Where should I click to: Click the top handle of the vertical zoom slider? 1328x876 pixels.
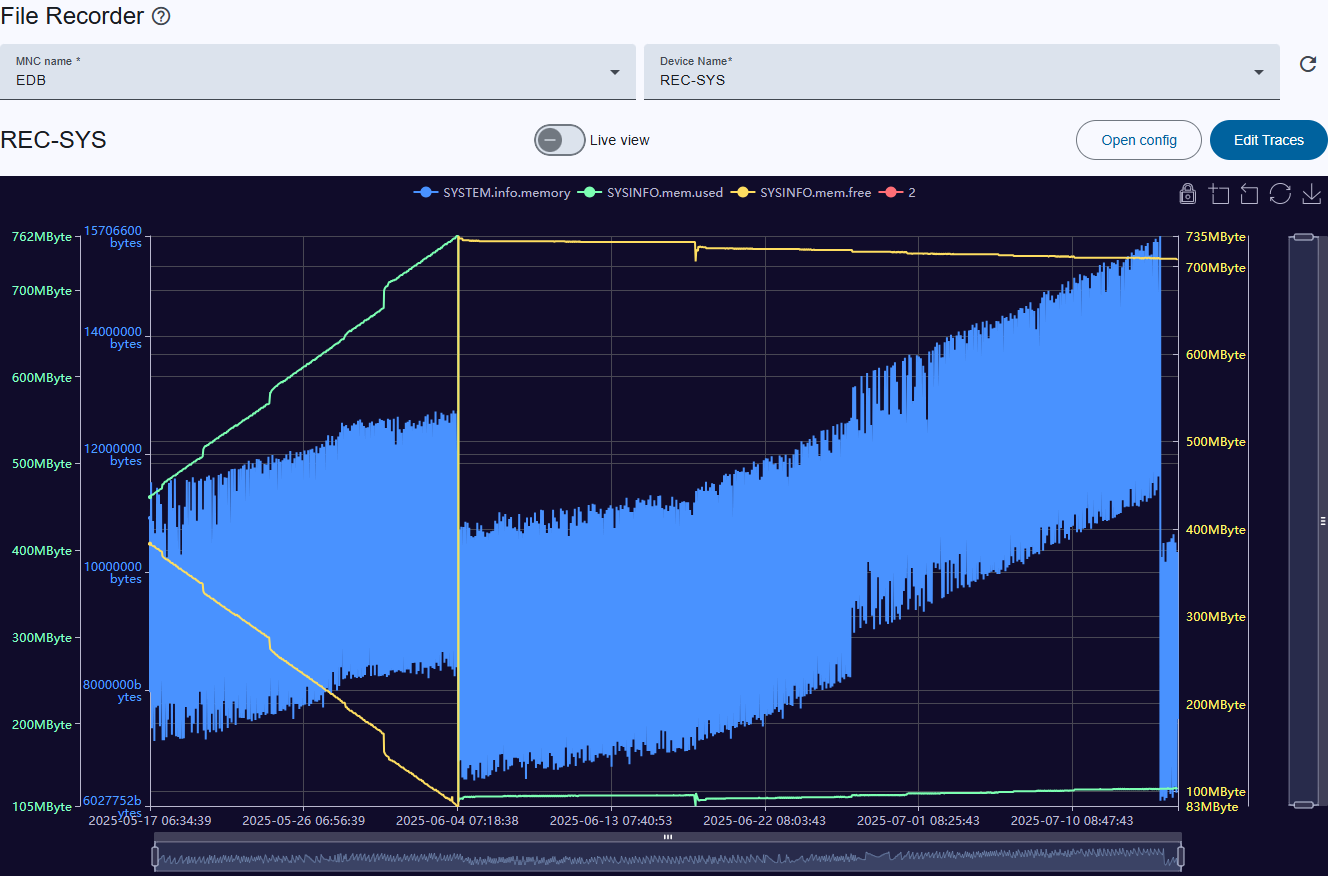coord(1303,237)
